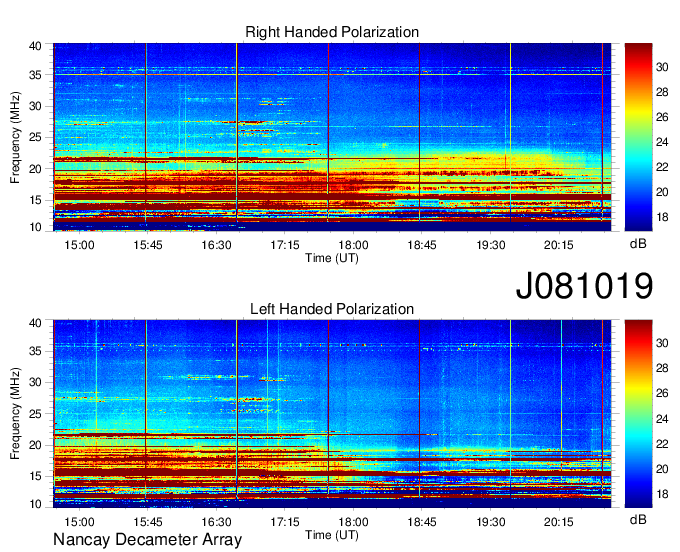The height and width of the screenshot is (552, 680).
Task: Click the "Nancay Decameter Array" caption
Action: [147, 539]
